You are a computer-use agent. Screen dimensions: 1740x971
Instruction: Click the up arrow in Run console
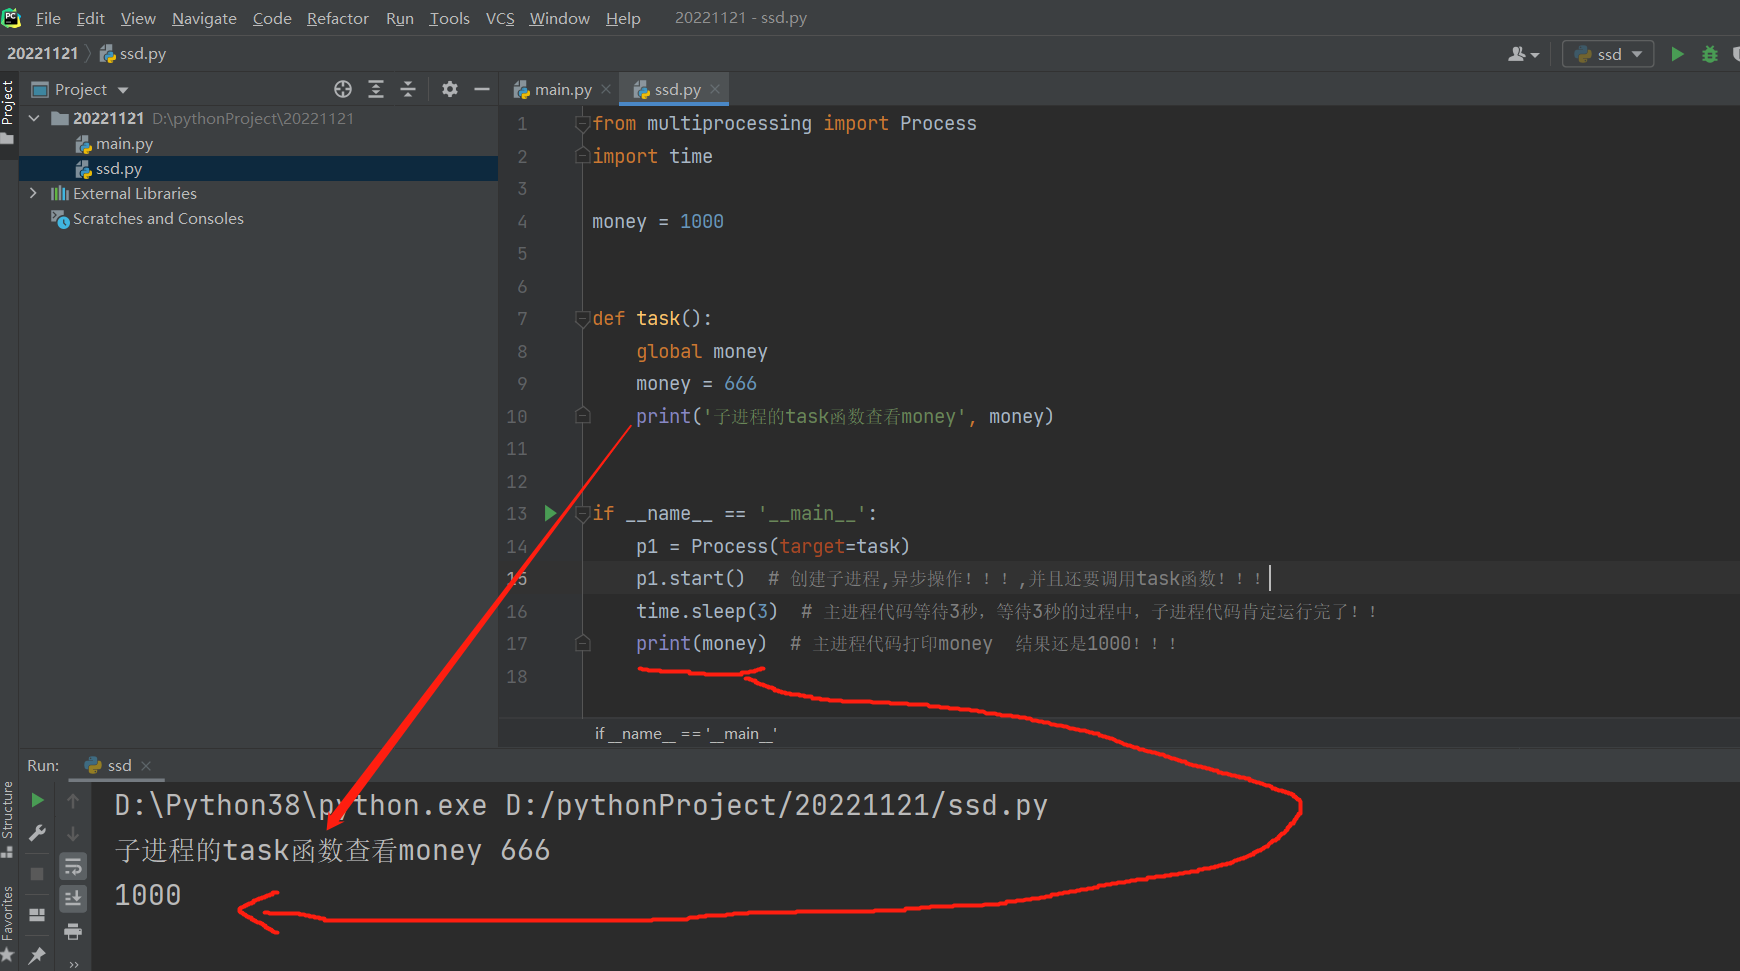(x=73, y=800)
